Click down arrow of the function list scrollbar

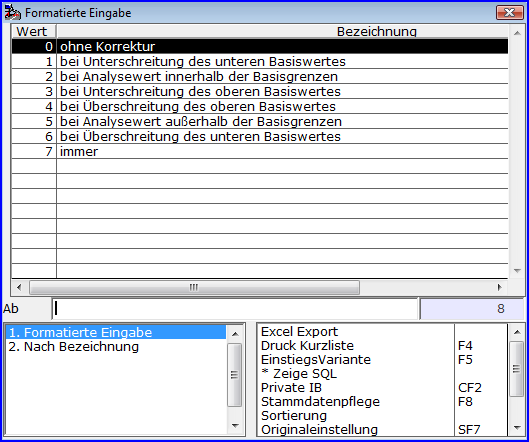(517, 427)
